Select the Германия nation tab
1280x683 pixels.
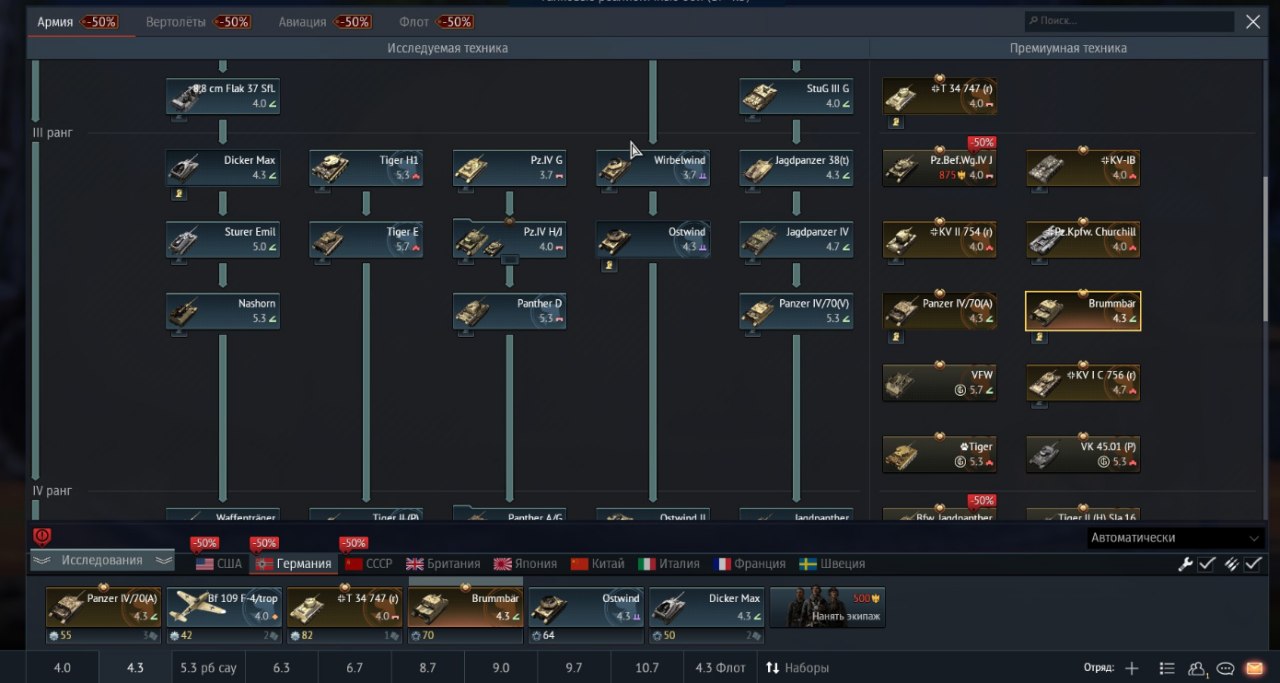tap(294, 564)
